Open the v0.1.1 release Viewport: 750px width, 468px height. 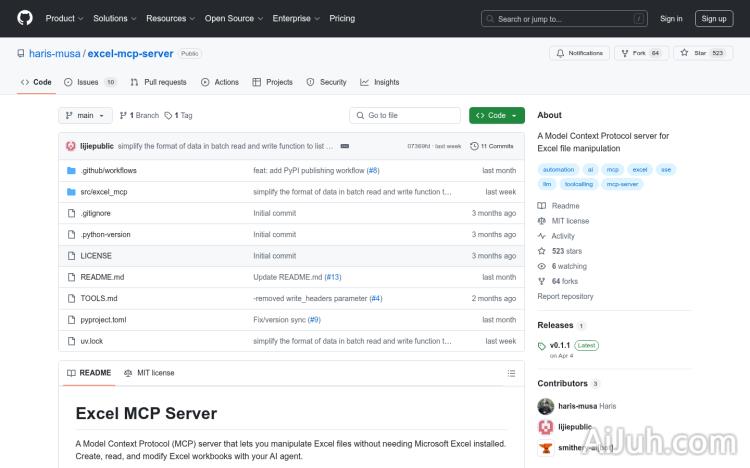click(560, 345)
